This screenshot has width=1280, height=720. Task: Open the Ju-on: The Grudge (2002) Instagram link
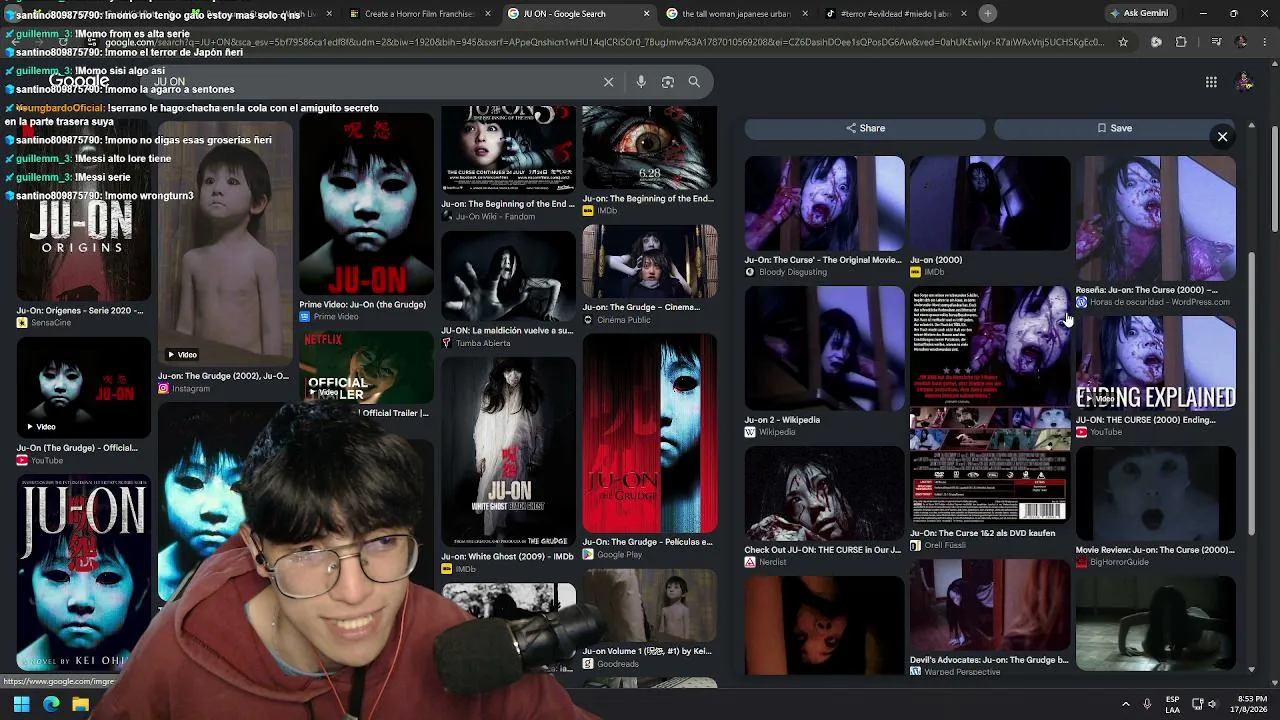click(x=223, y=376)
